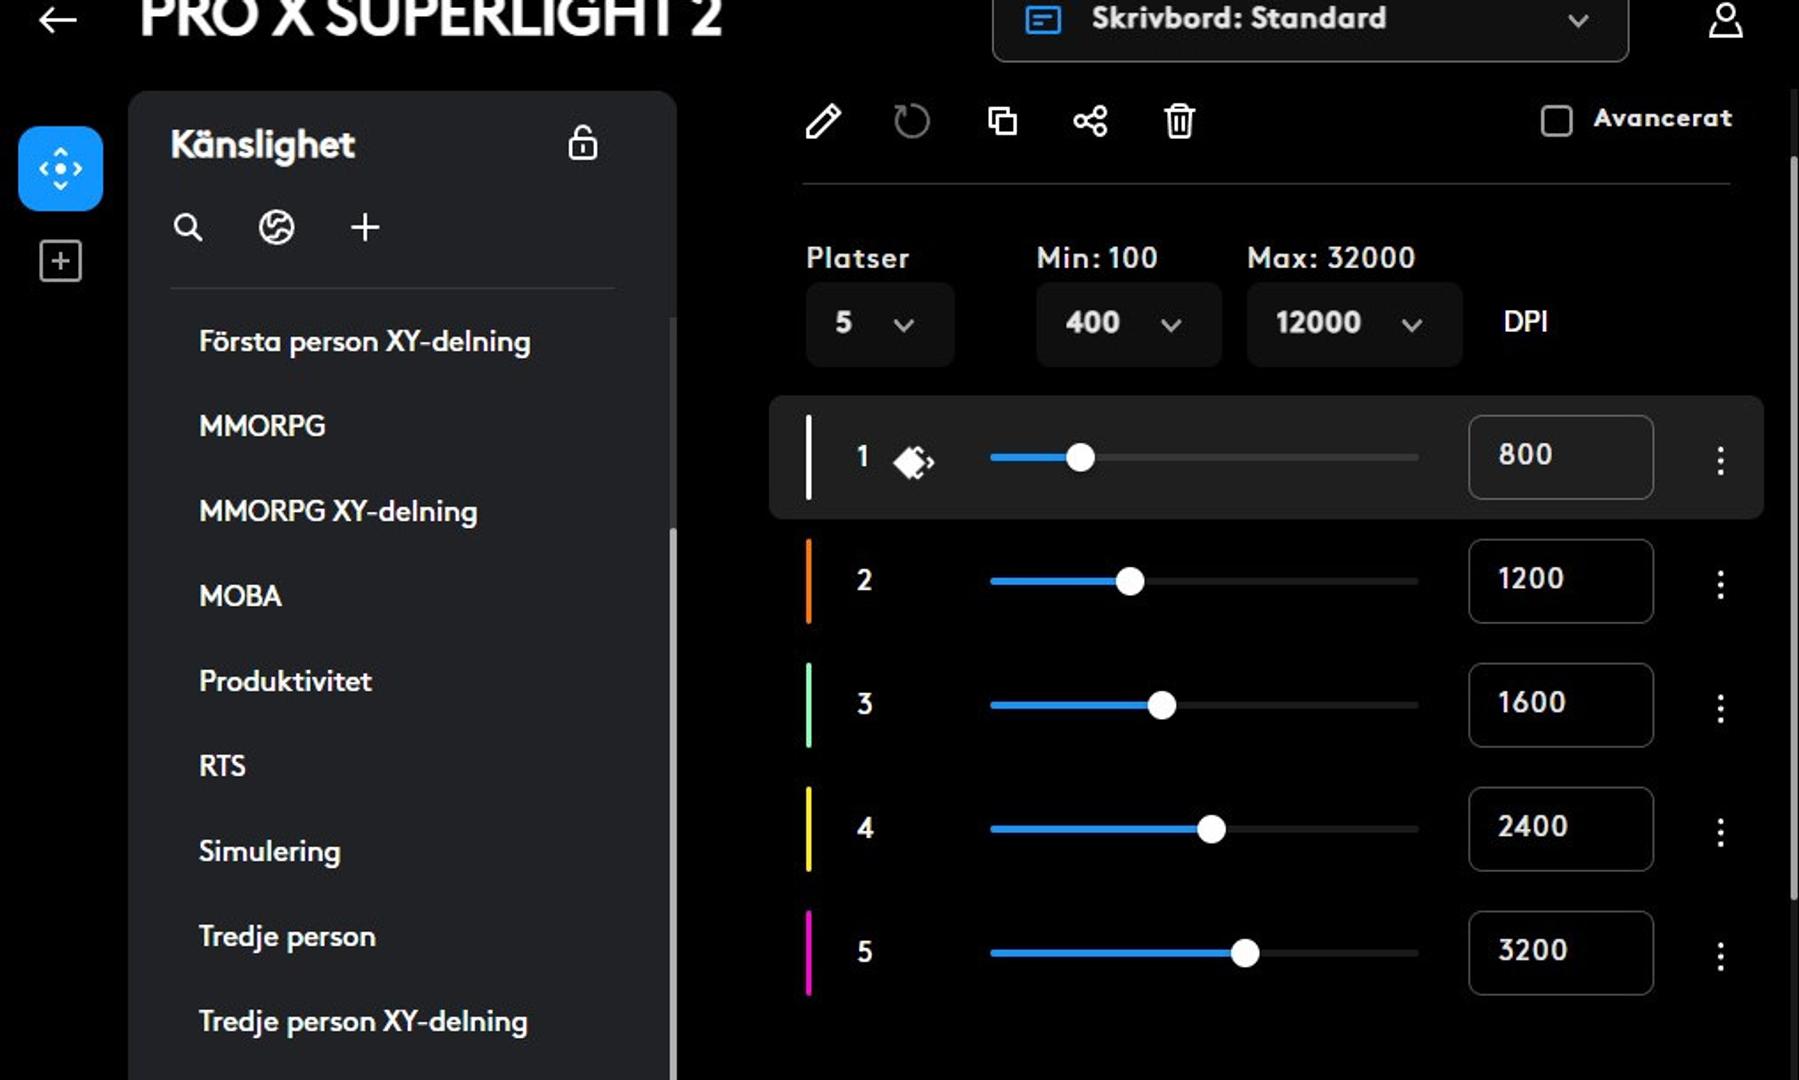Share the preset using the share icon

(x=1090, y=121)
